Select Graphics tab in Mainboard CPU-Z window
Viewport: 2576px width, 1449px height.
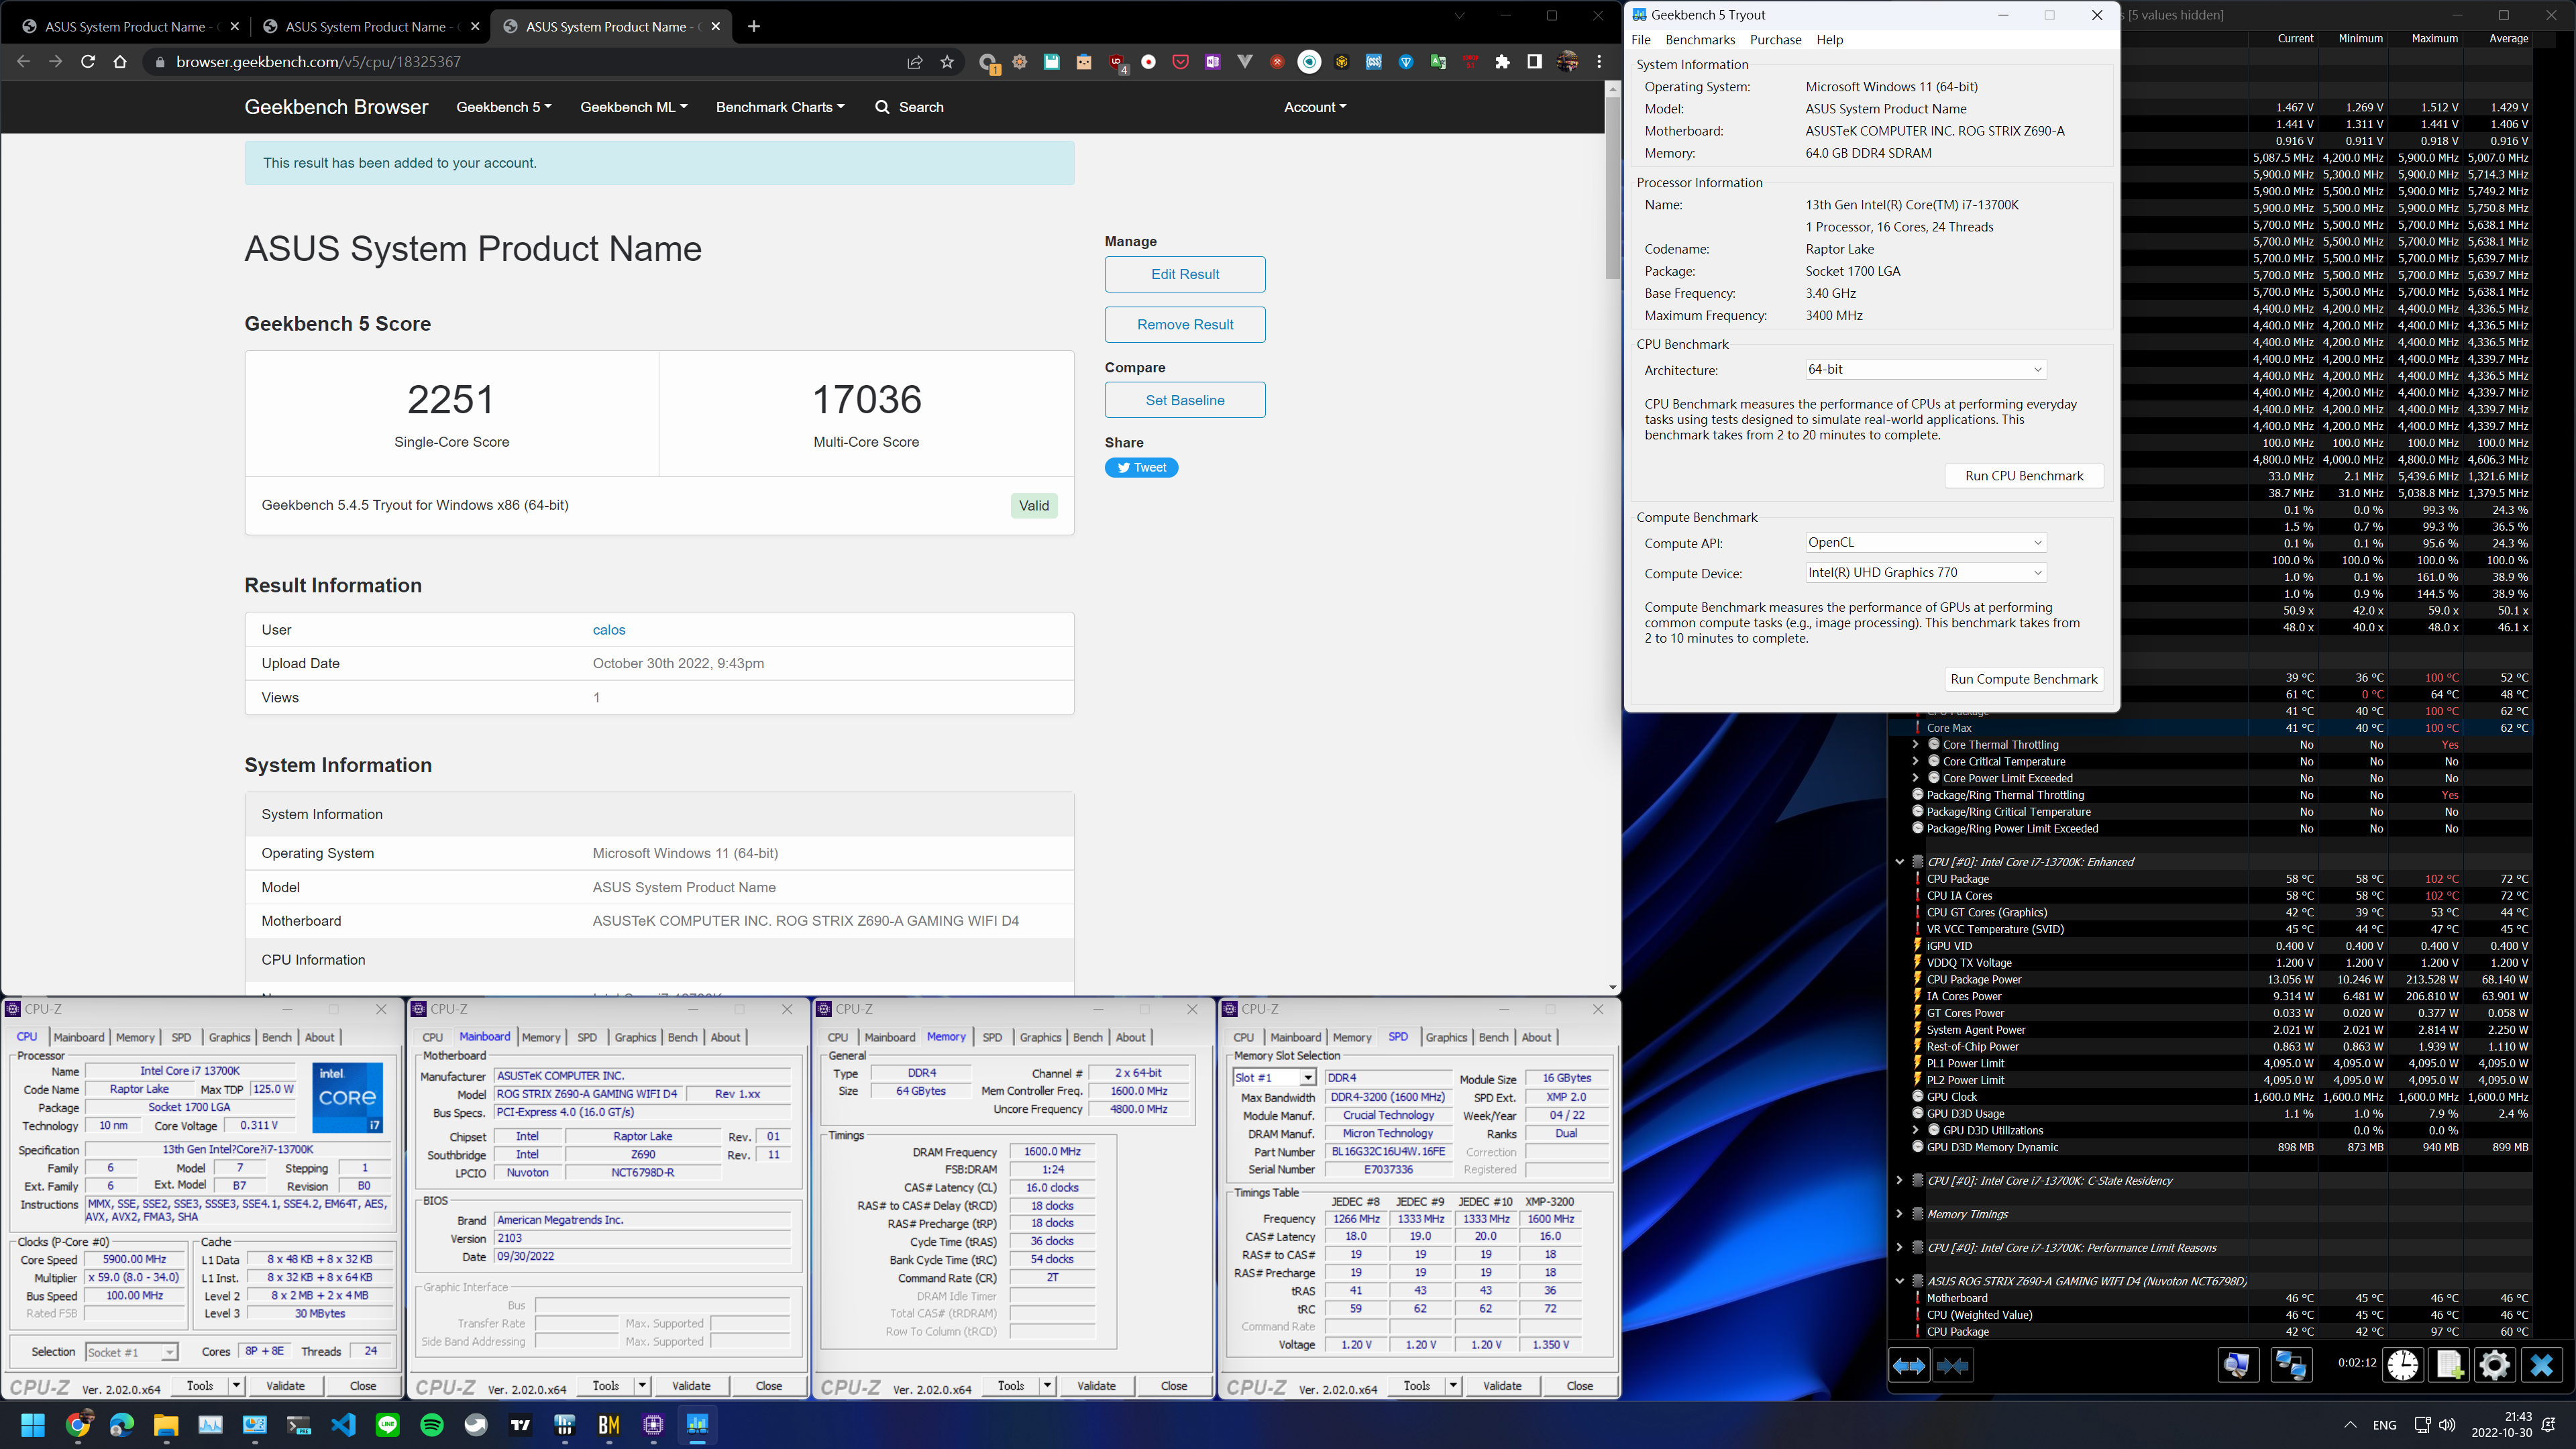[x=635, y=1037]
